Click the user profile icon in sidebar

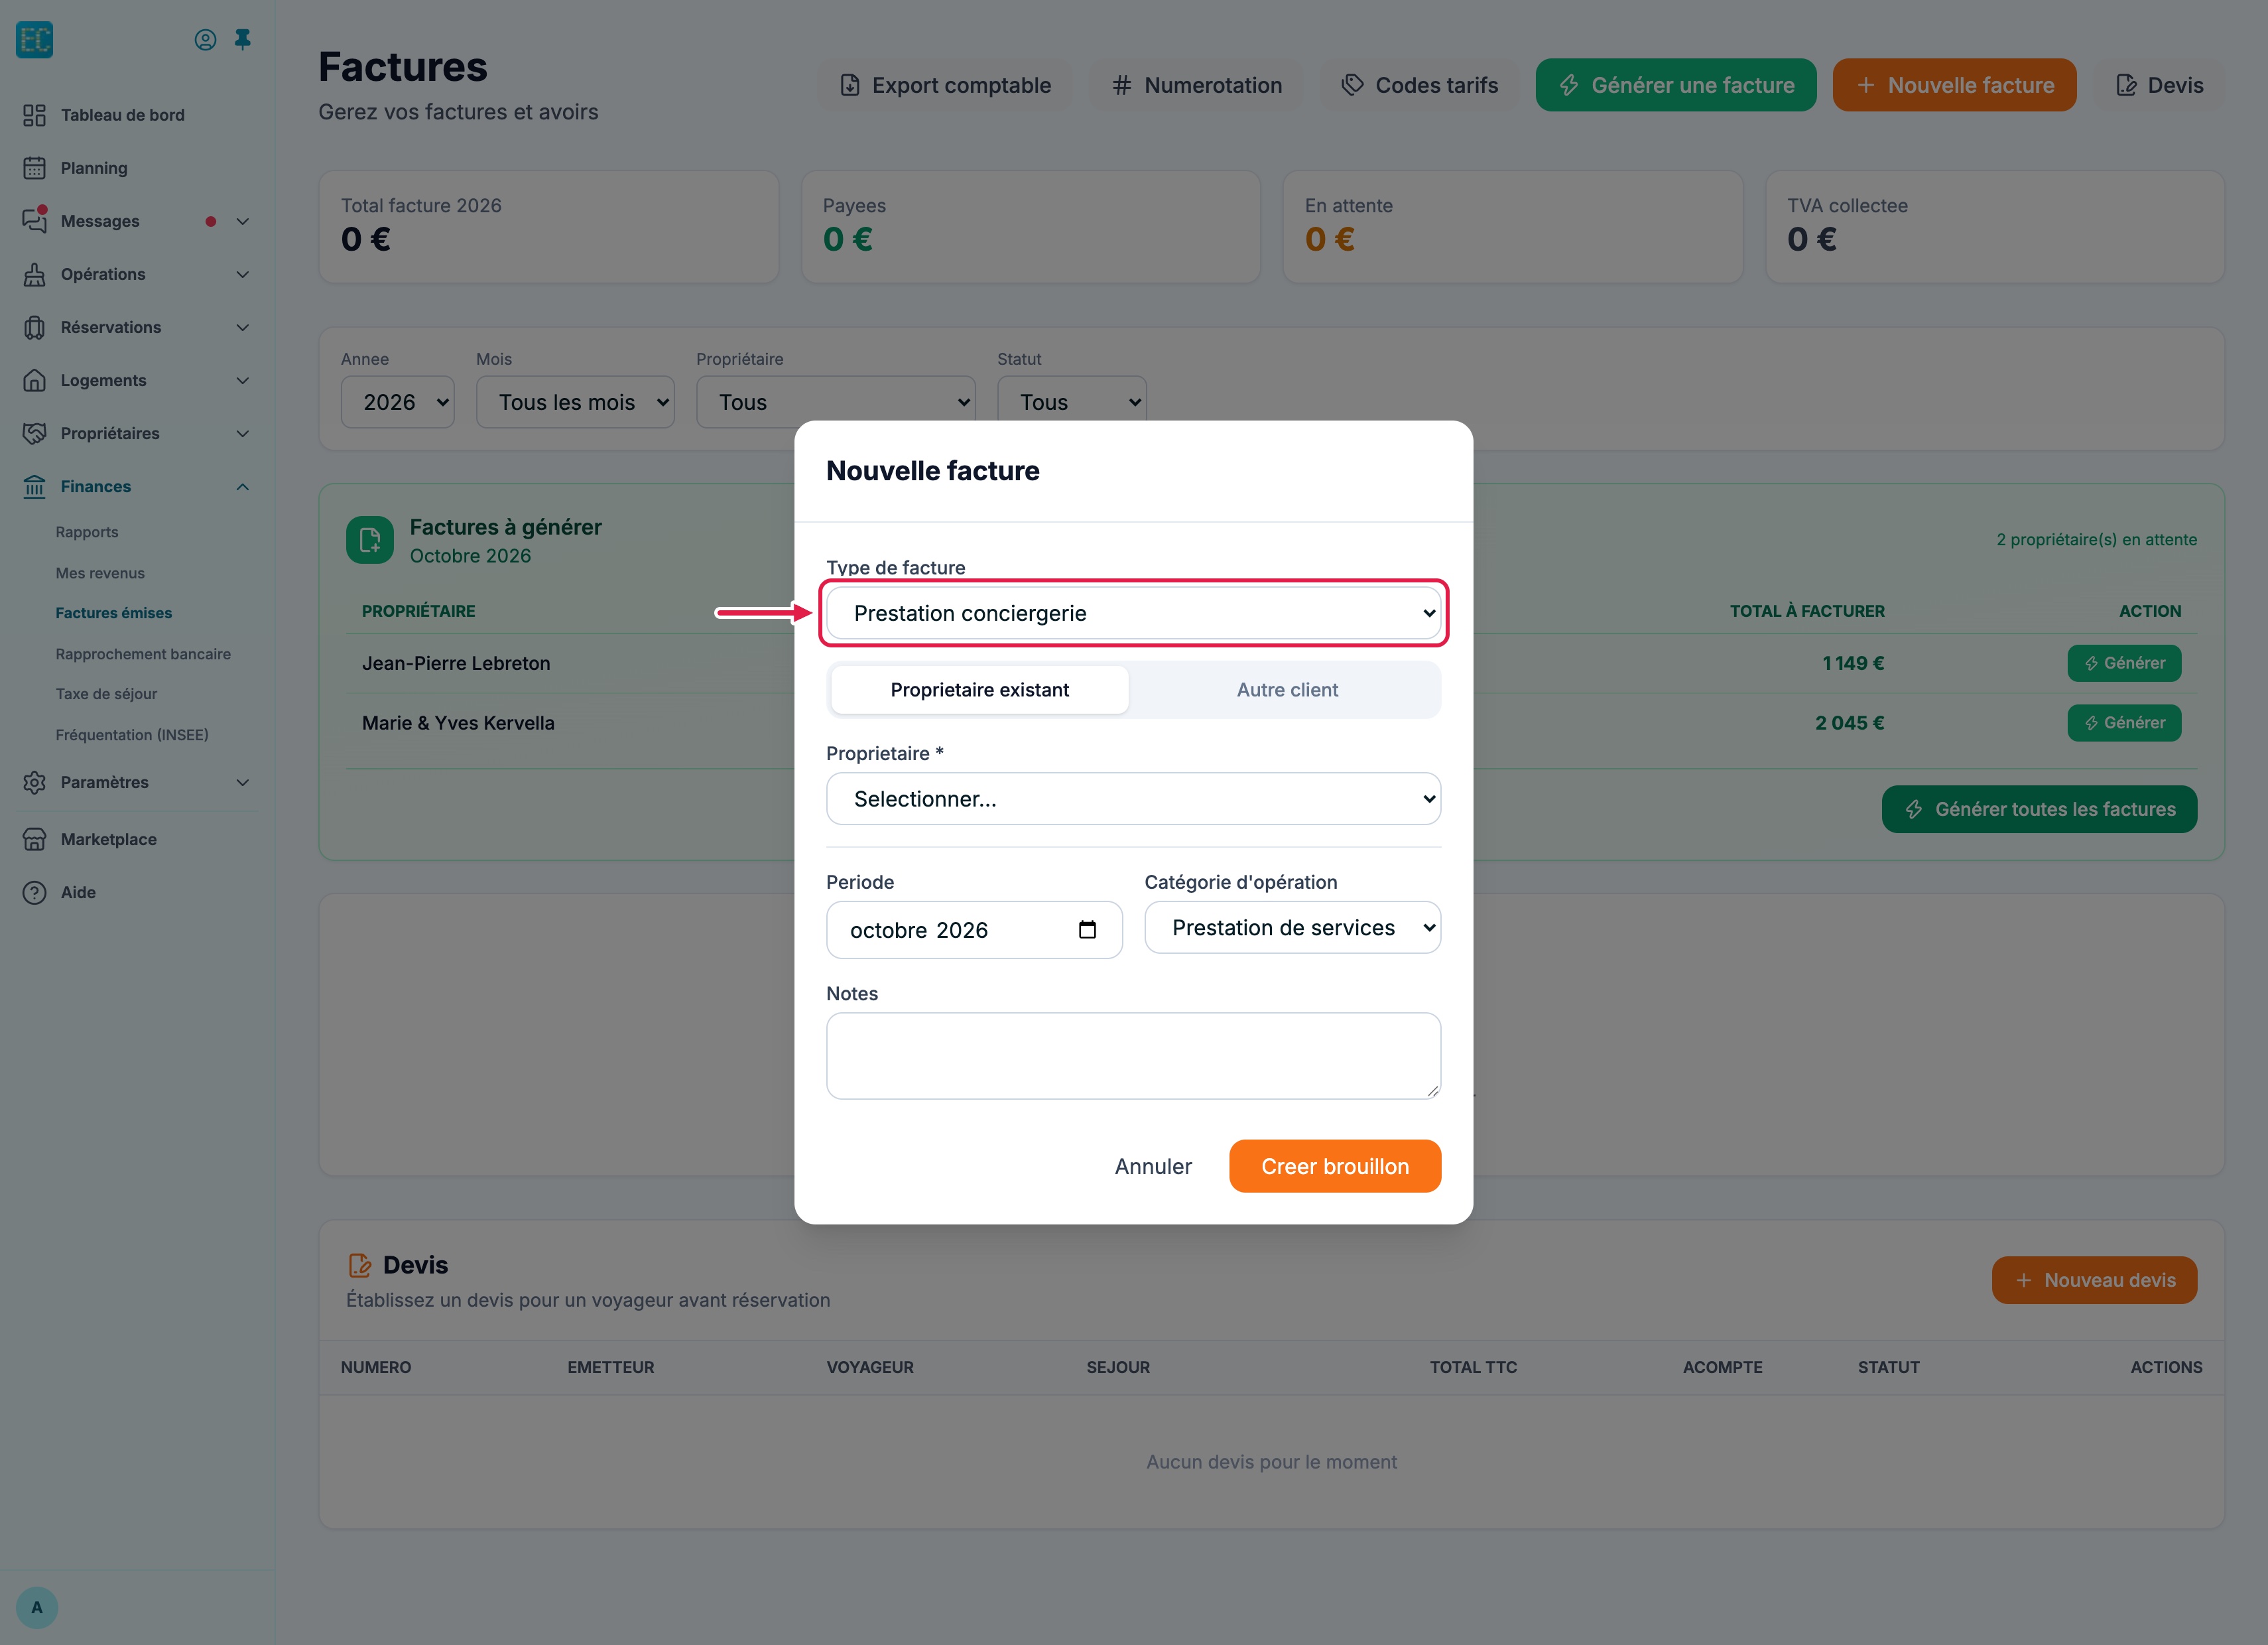tap(205, 40)
